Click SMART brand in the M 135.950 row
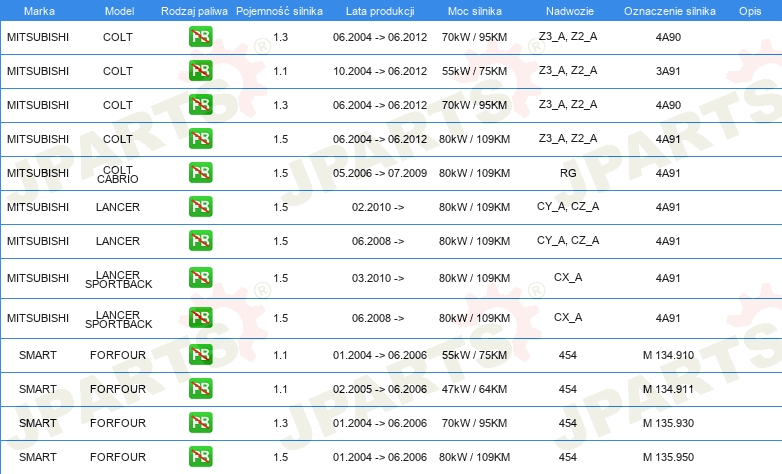The image size is (782, 474). point(38,457)
